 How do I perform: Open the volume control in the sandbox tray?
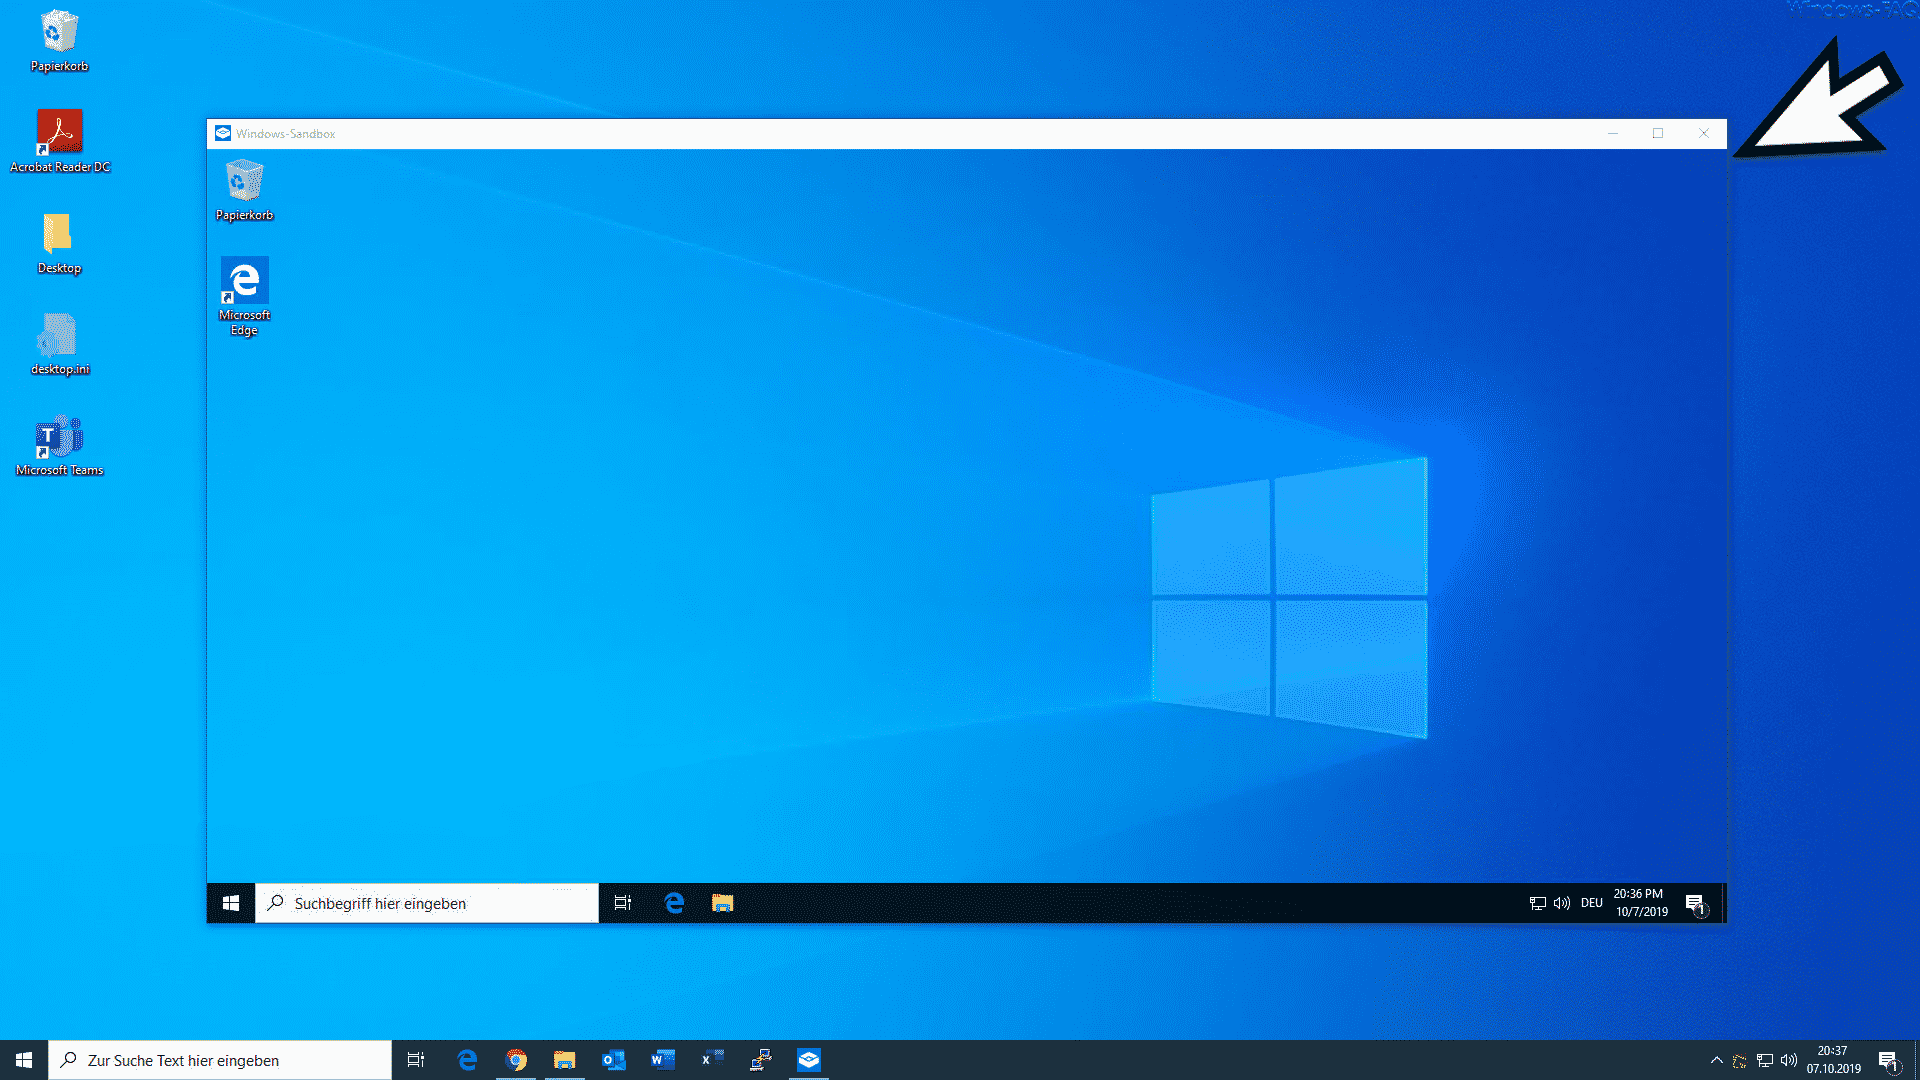tap(1561, 902)
